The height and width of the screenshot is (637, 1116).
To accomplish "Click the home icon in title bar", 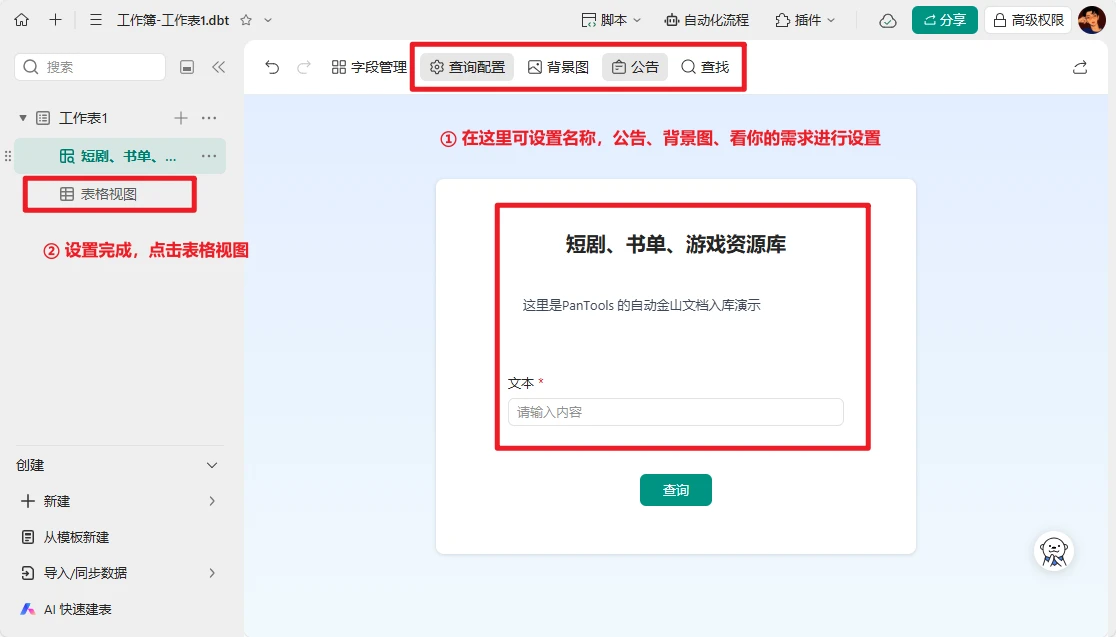I will pyautogui.click(x=22, y=20).
